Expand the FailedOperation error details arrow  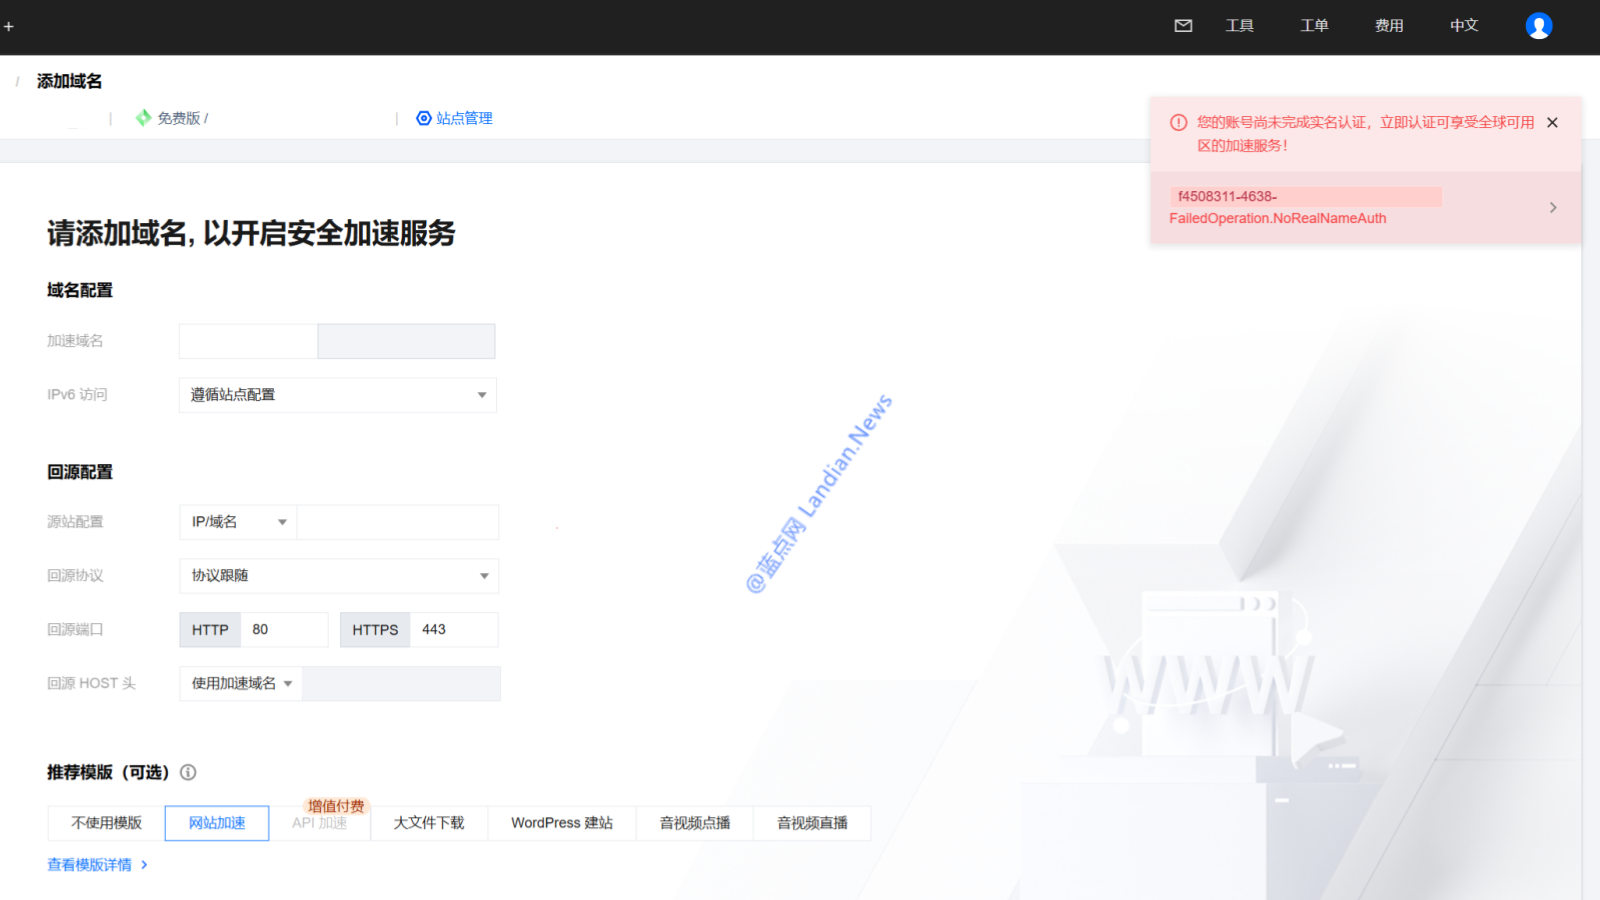(1552, 207)
